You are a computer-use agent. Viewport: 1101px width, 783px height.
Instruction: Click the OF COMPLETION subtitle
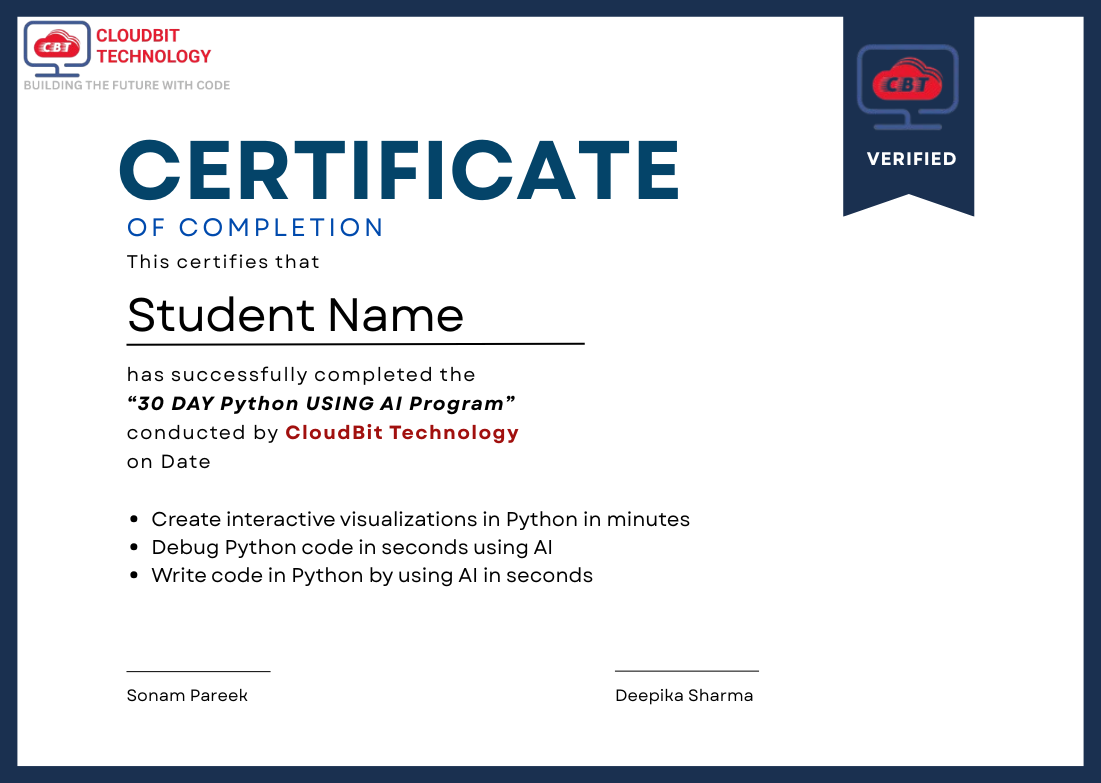tap(255, 228)
